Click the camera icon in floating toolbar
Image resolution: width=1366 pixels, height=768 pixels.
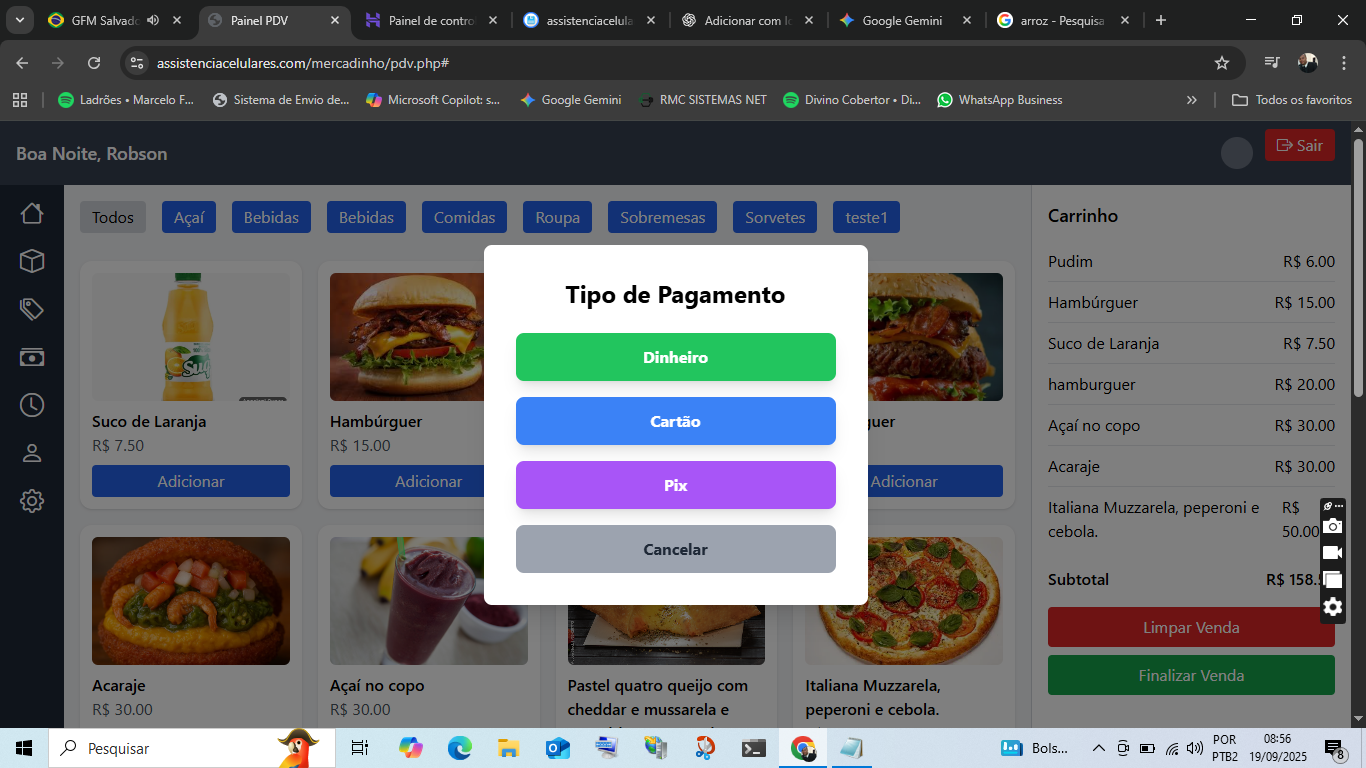(1332, 526)
